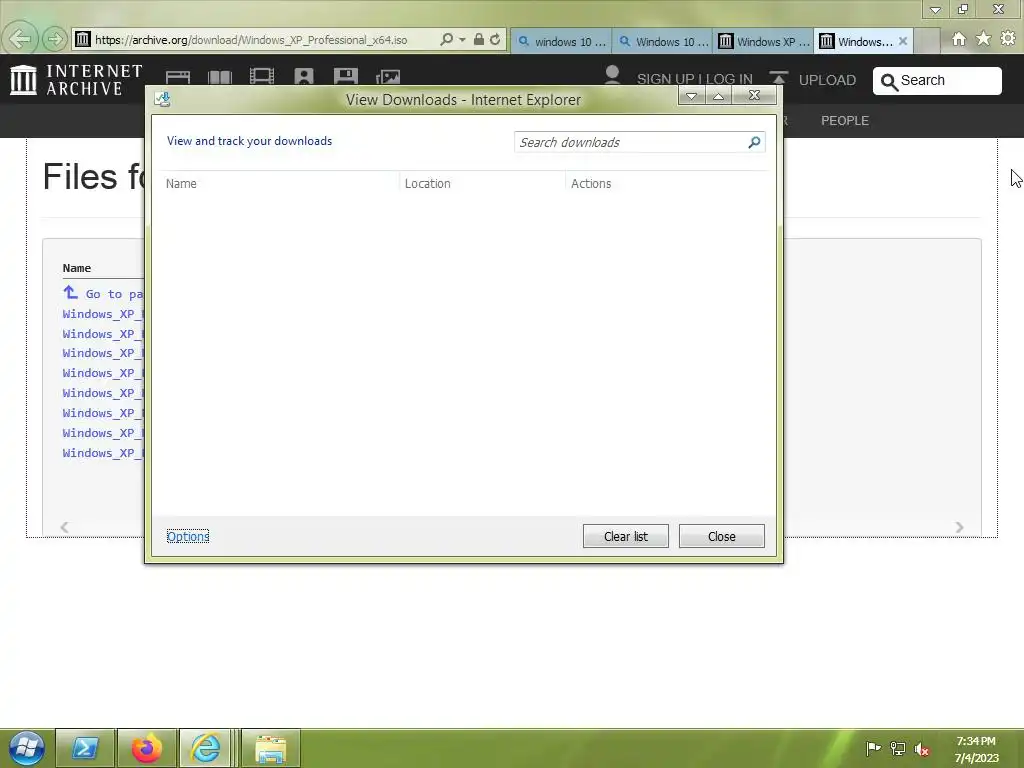This screenshot has width=1024, height=768.
Task: Switch to the first 'windows 10' tab
Action: 561,41
